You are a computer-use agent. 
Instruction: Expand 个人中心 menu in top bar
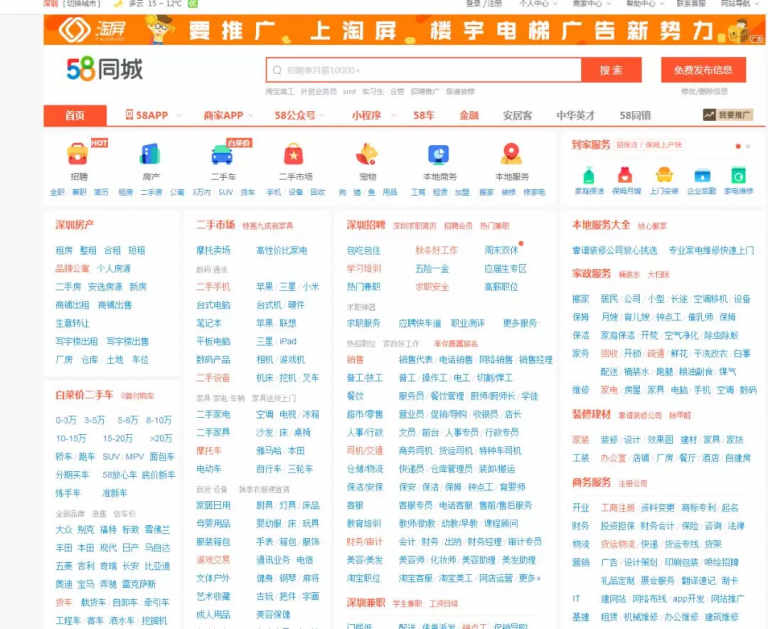click(538, 3)
